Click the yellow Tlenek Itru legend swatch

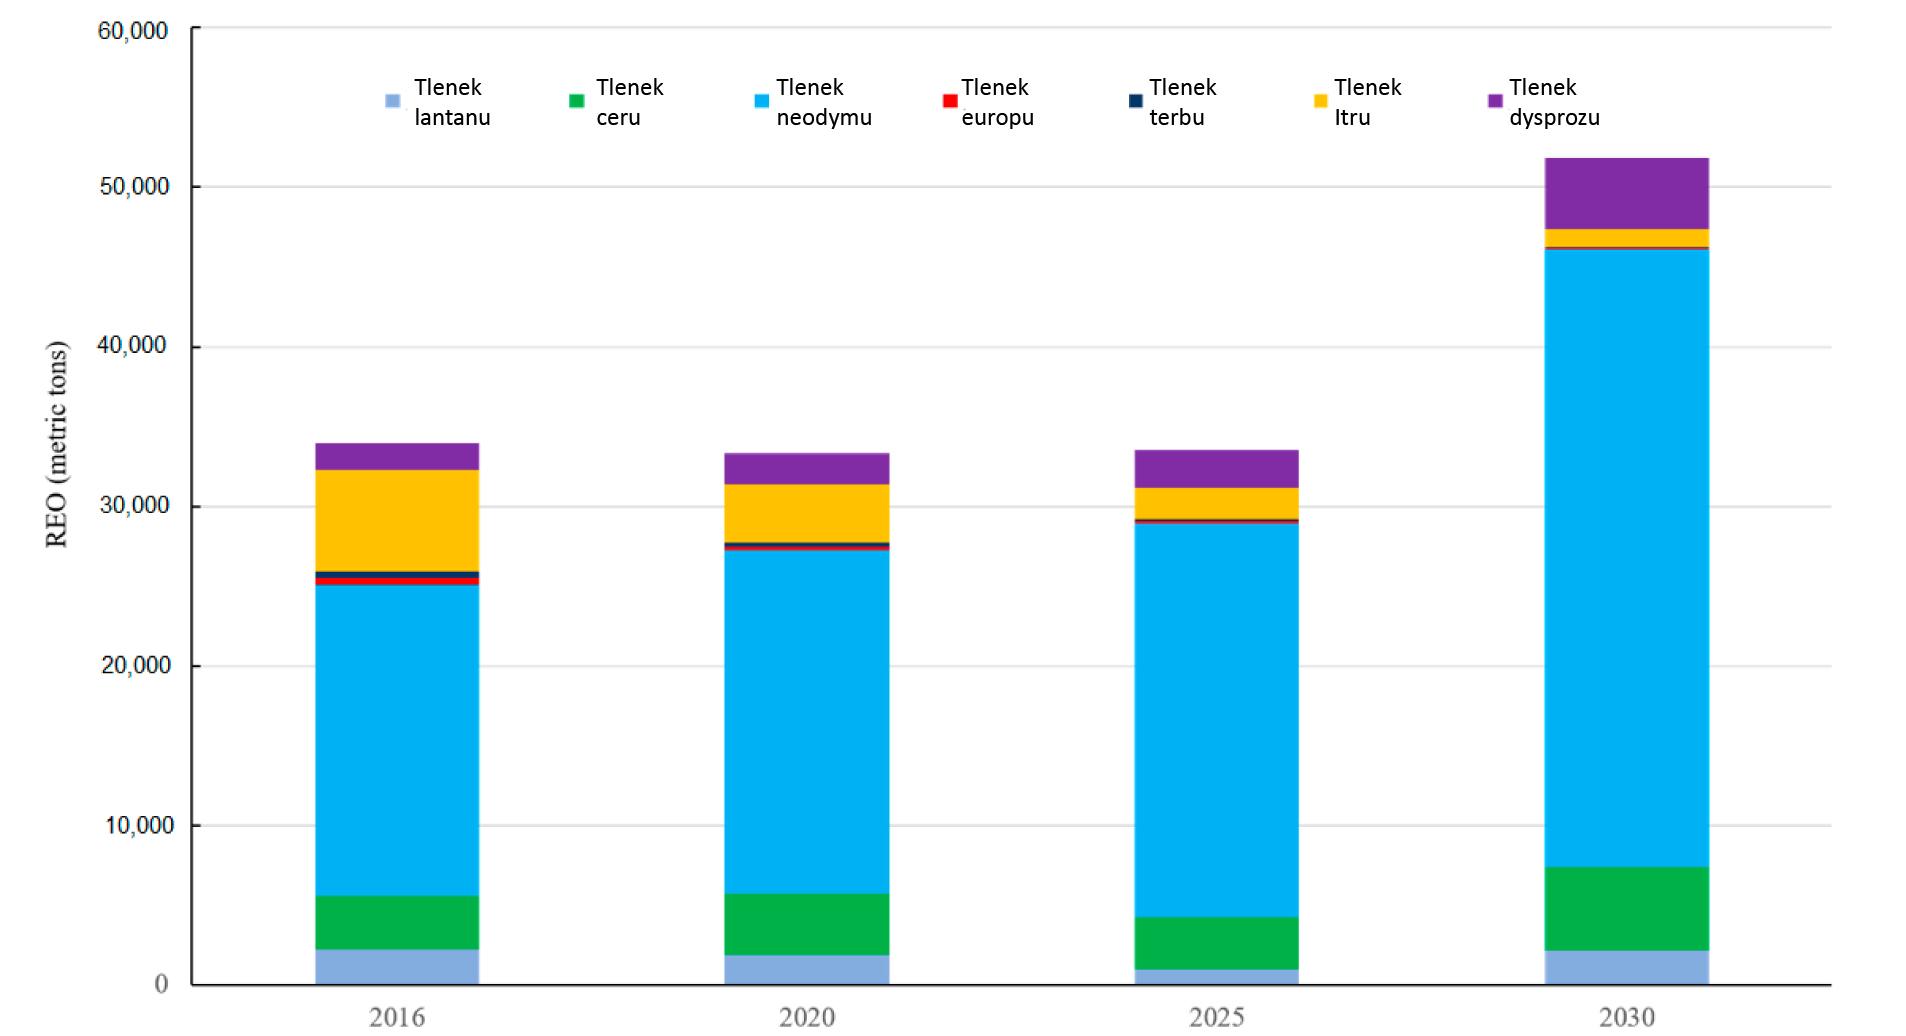[x=1320, y=101]
